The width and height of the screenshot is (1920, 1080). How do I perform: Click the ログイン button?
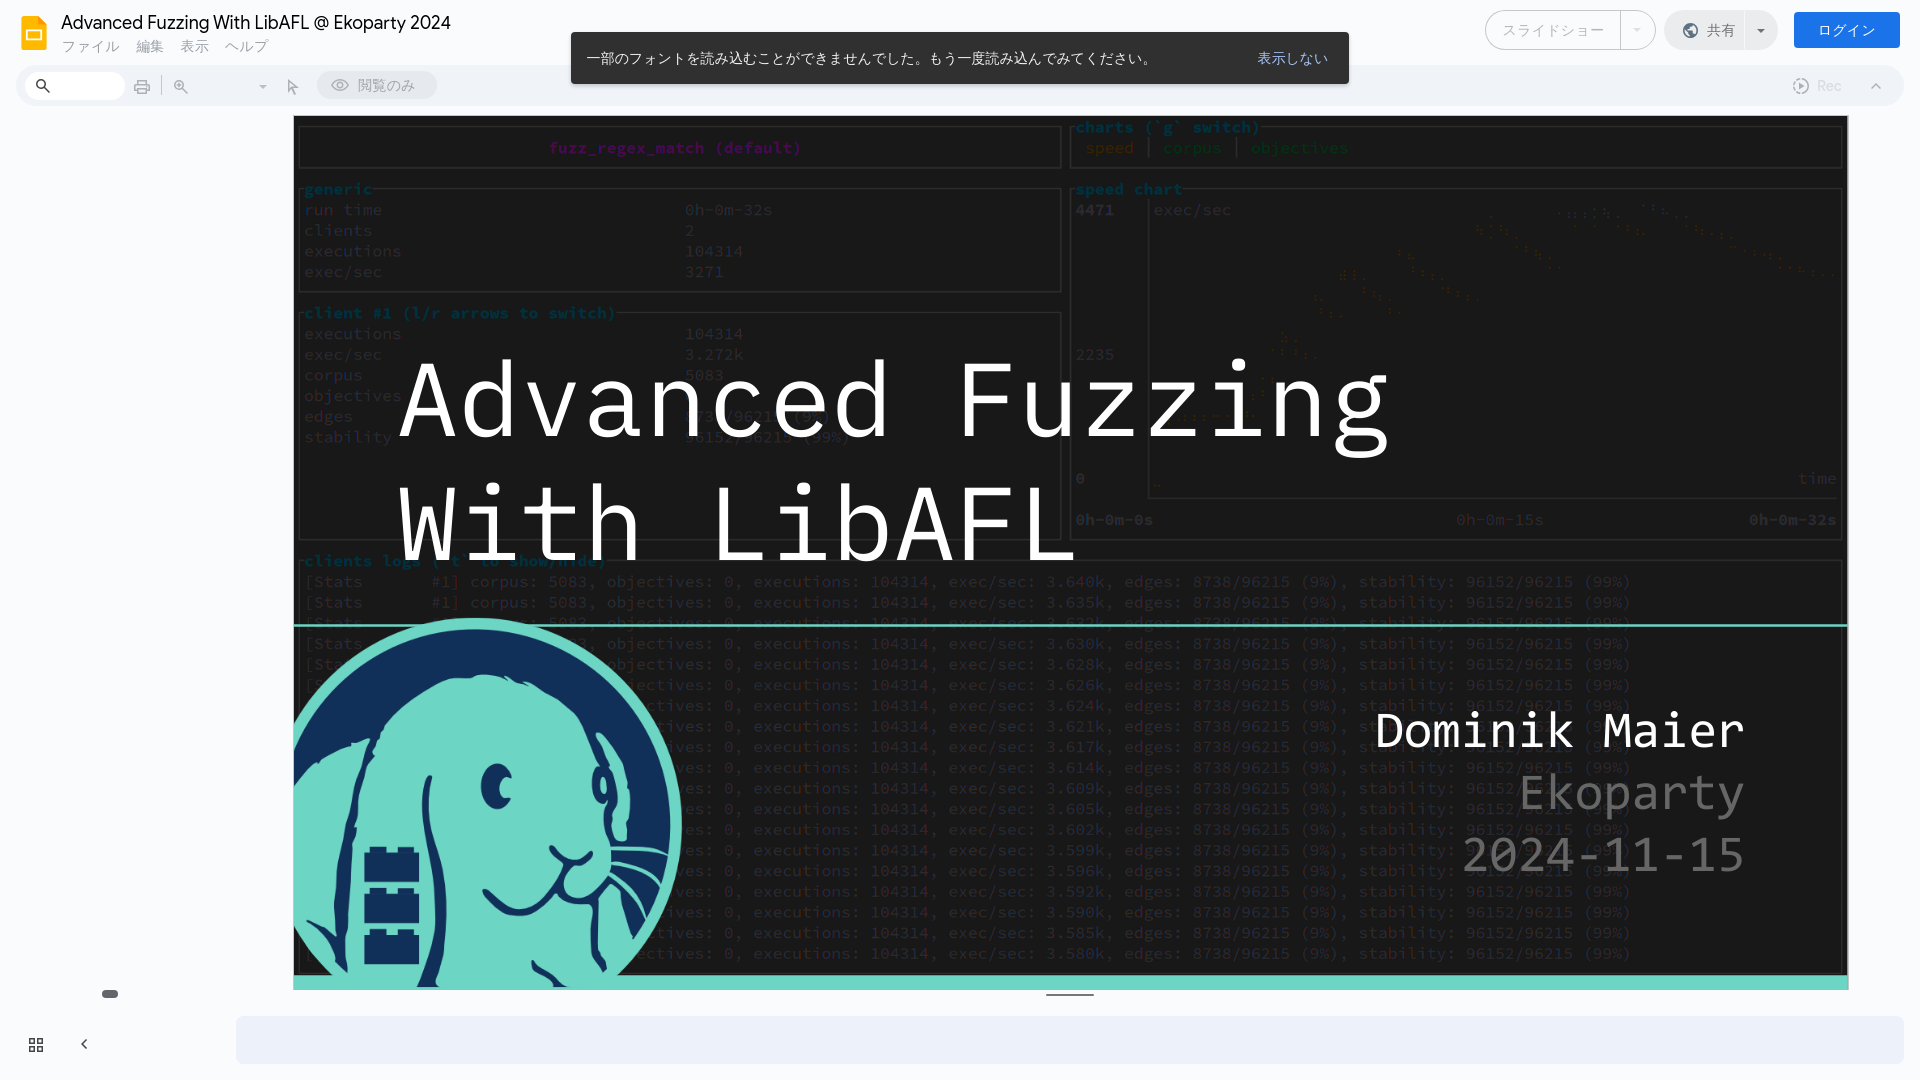(1846, 30)
